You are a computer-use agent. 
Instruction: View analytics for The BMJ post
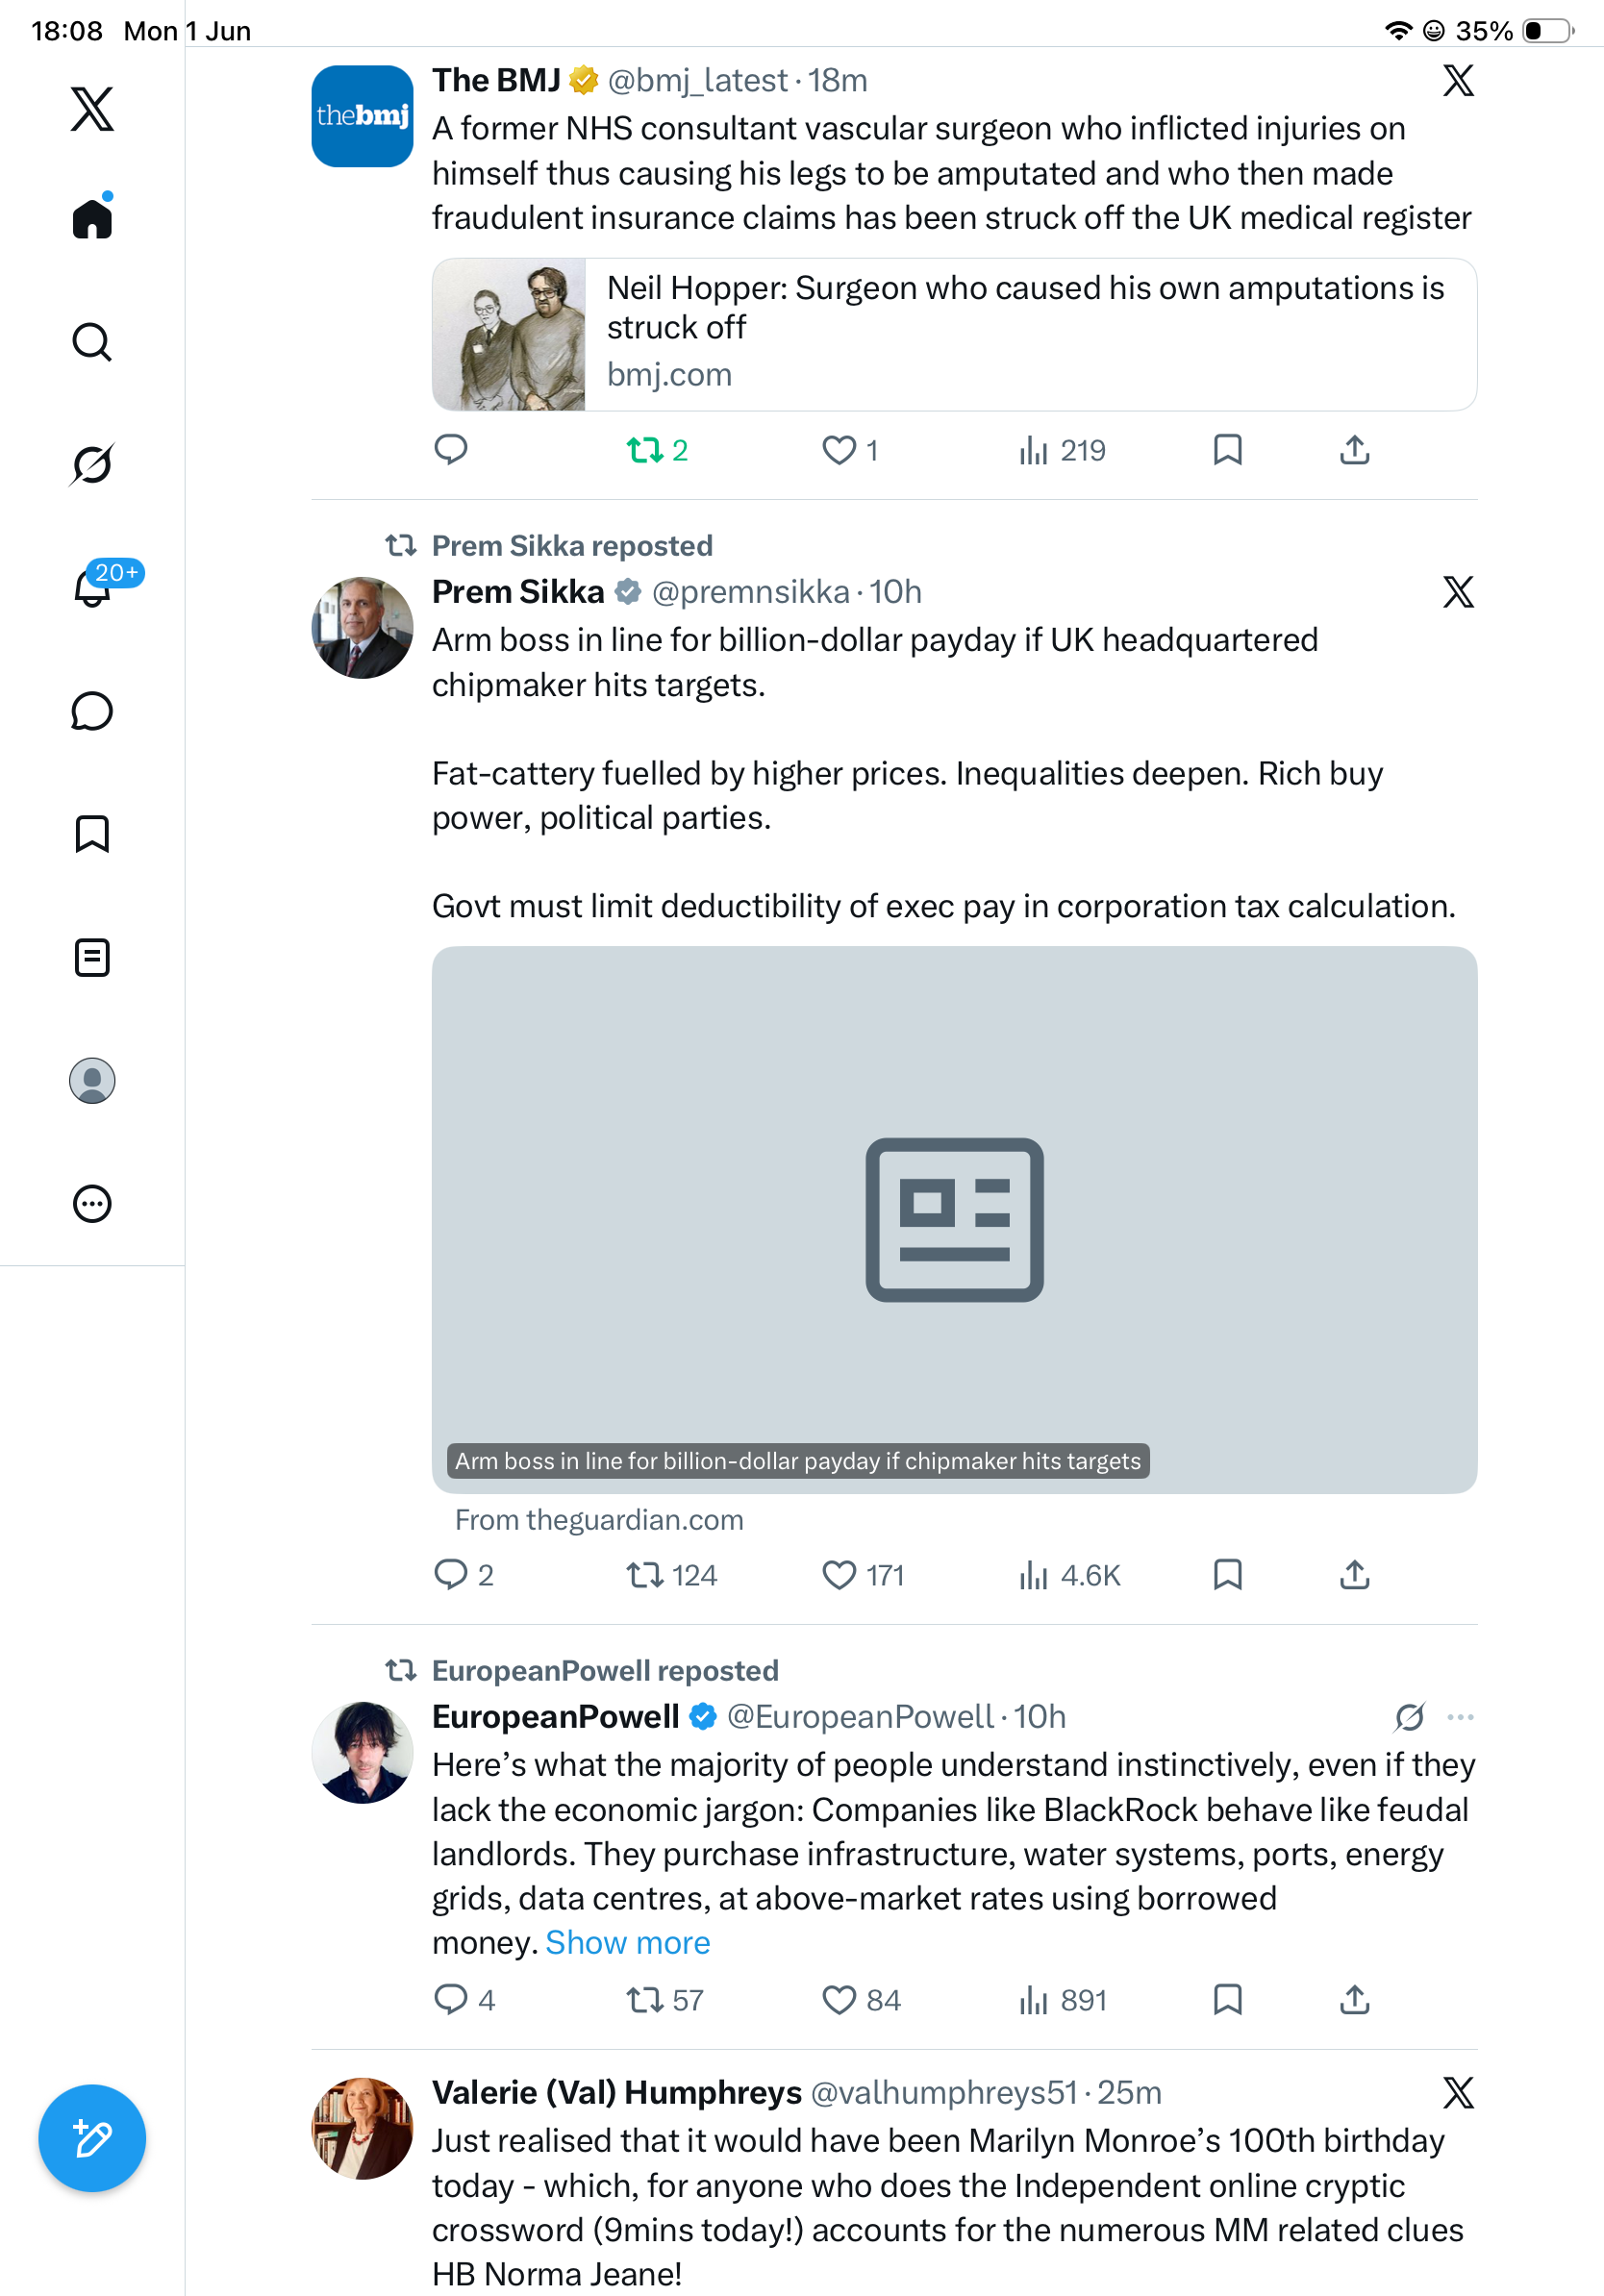coord(1061,450)
